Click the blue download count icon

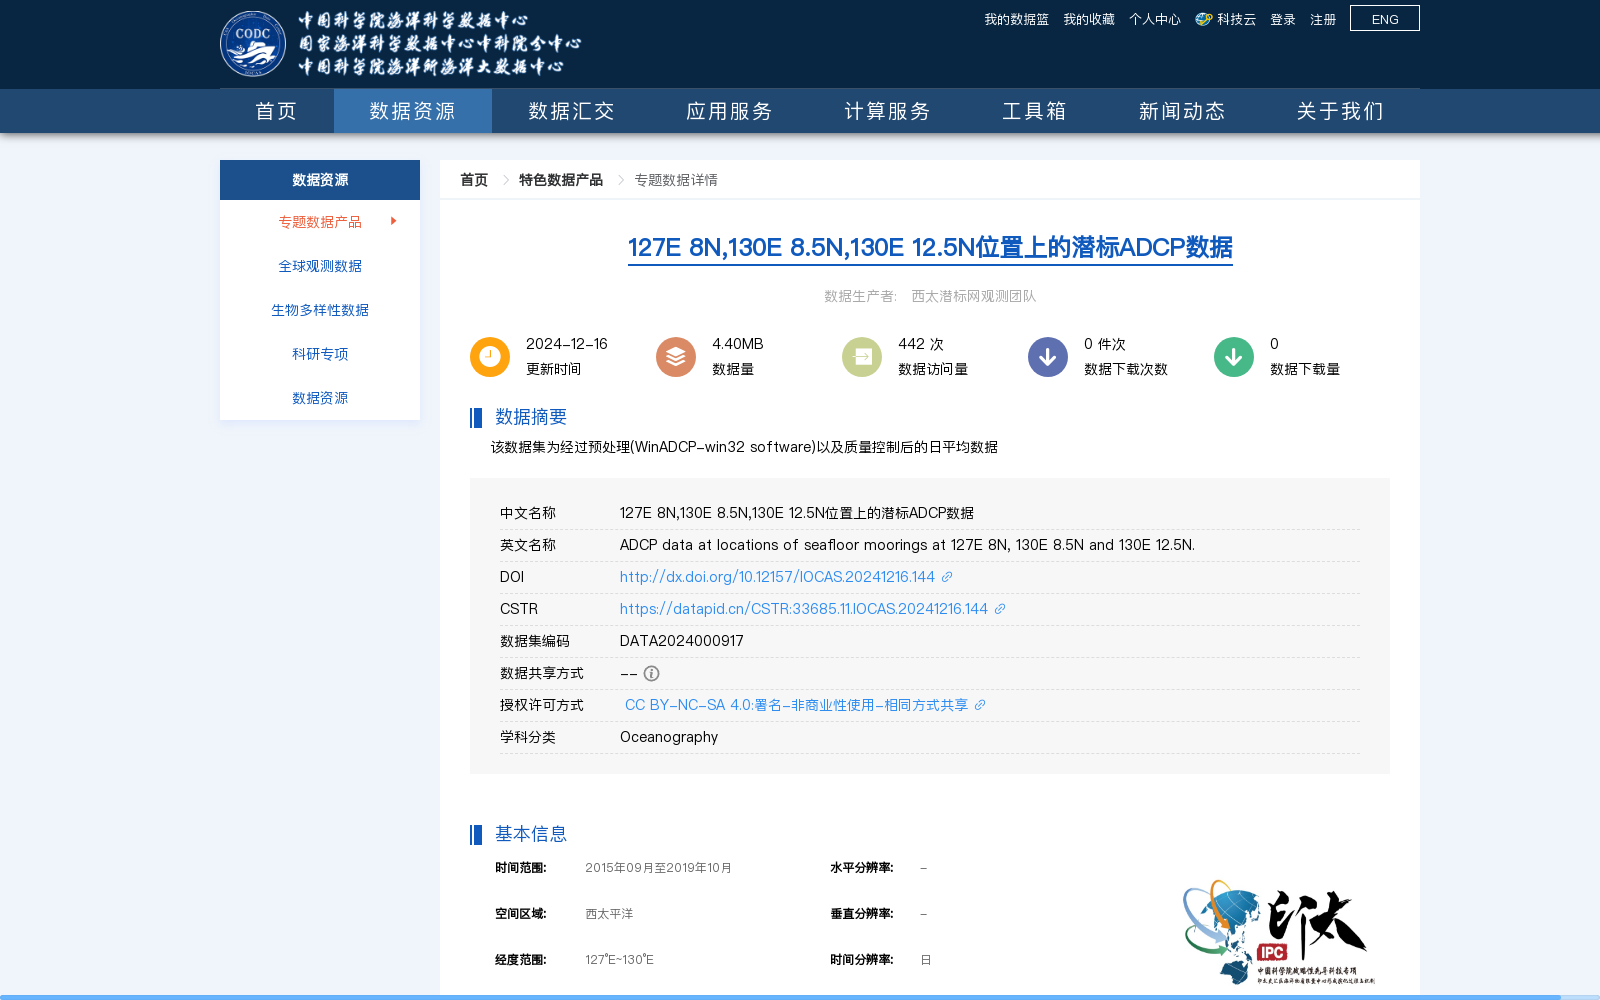[x=1048, y=357]
